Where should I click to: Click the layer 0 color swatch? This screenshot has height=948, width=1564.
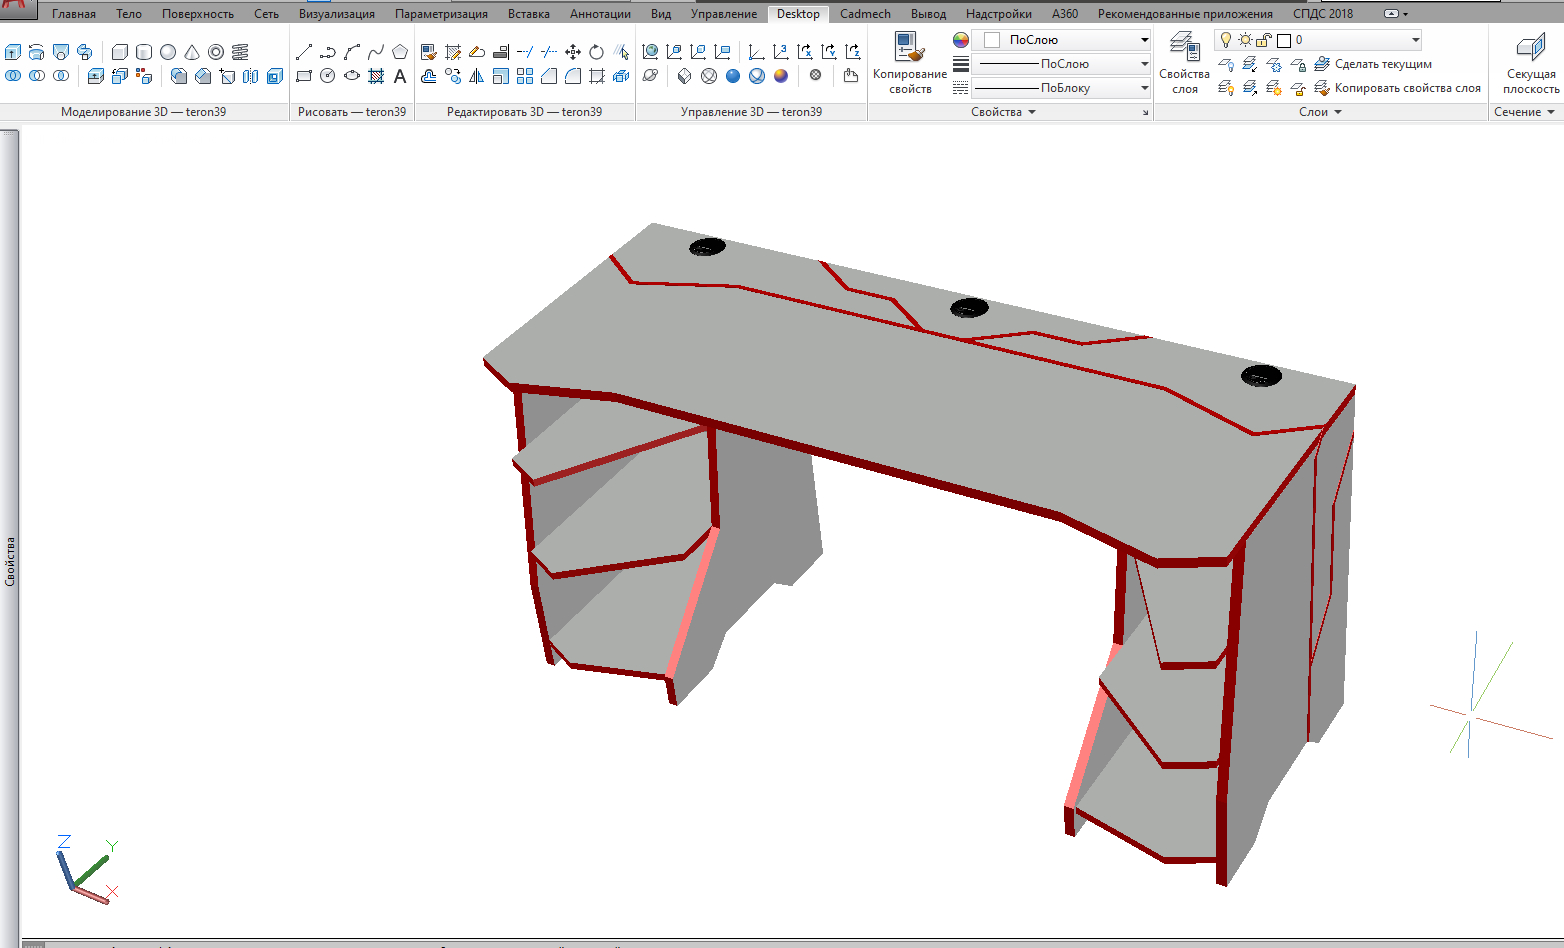pos(1284,40)
